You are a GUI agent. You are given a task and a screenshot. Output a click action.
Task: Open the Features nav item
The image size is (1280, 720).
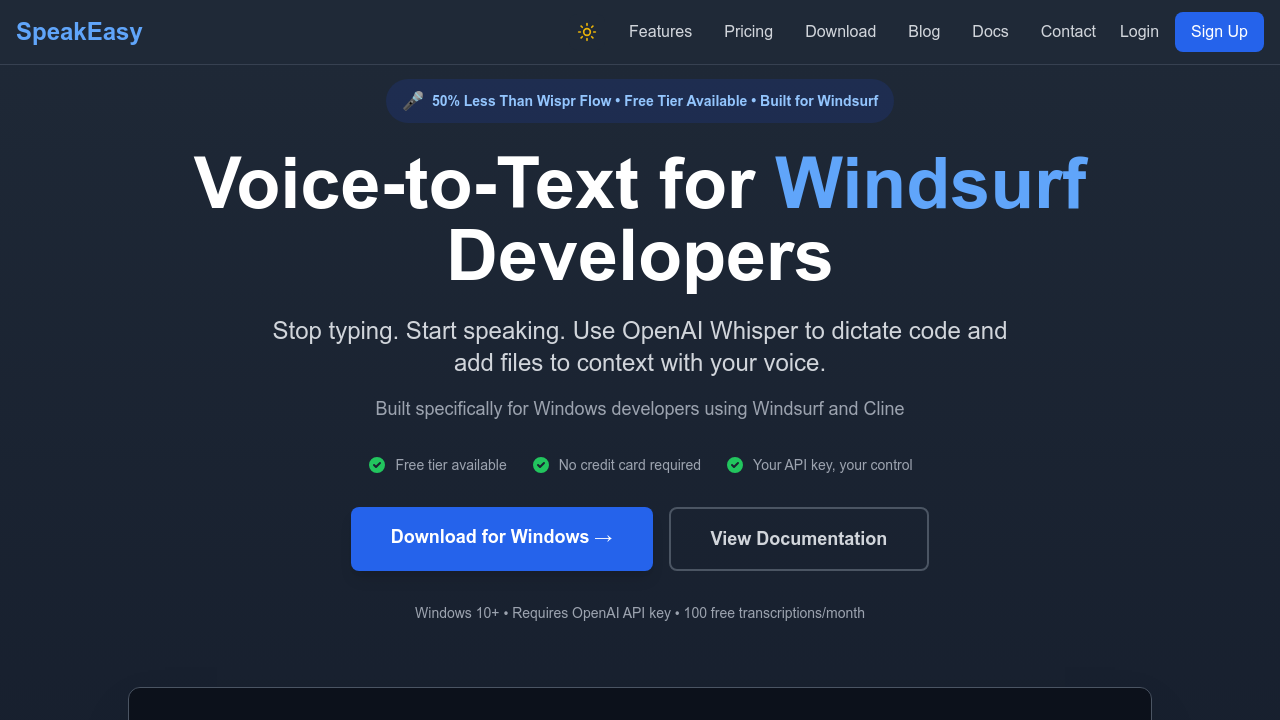pyautogui.click(x=660, y=32)
